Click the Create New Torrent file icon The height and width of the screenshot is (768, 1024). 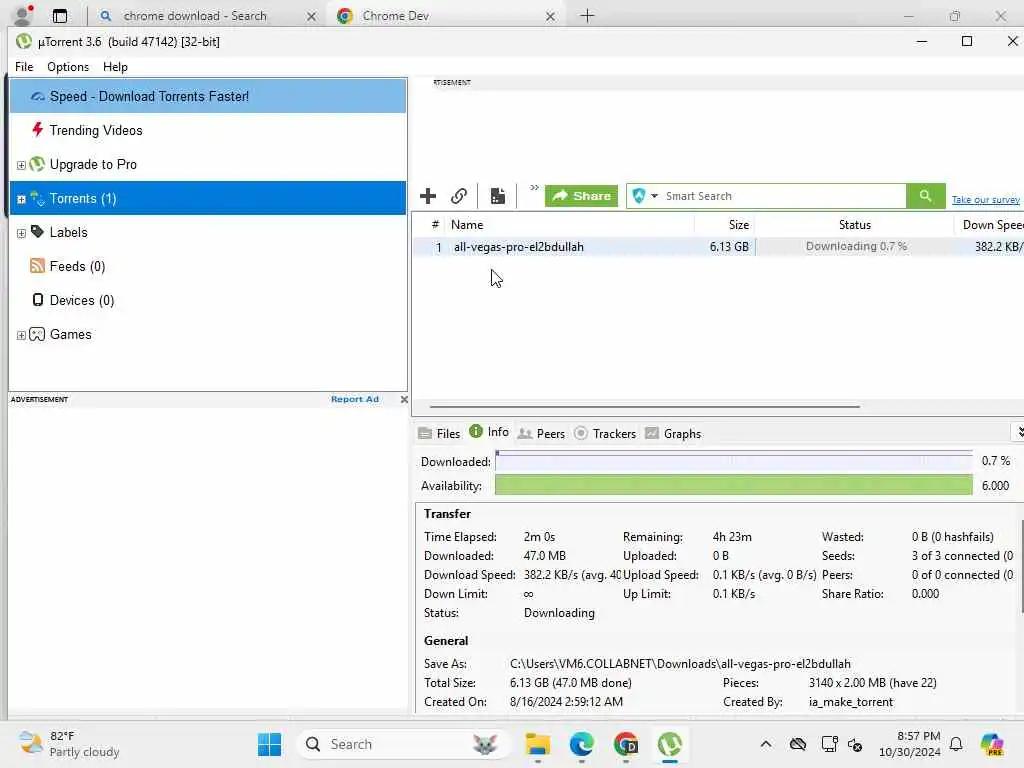tap(498, 196)
